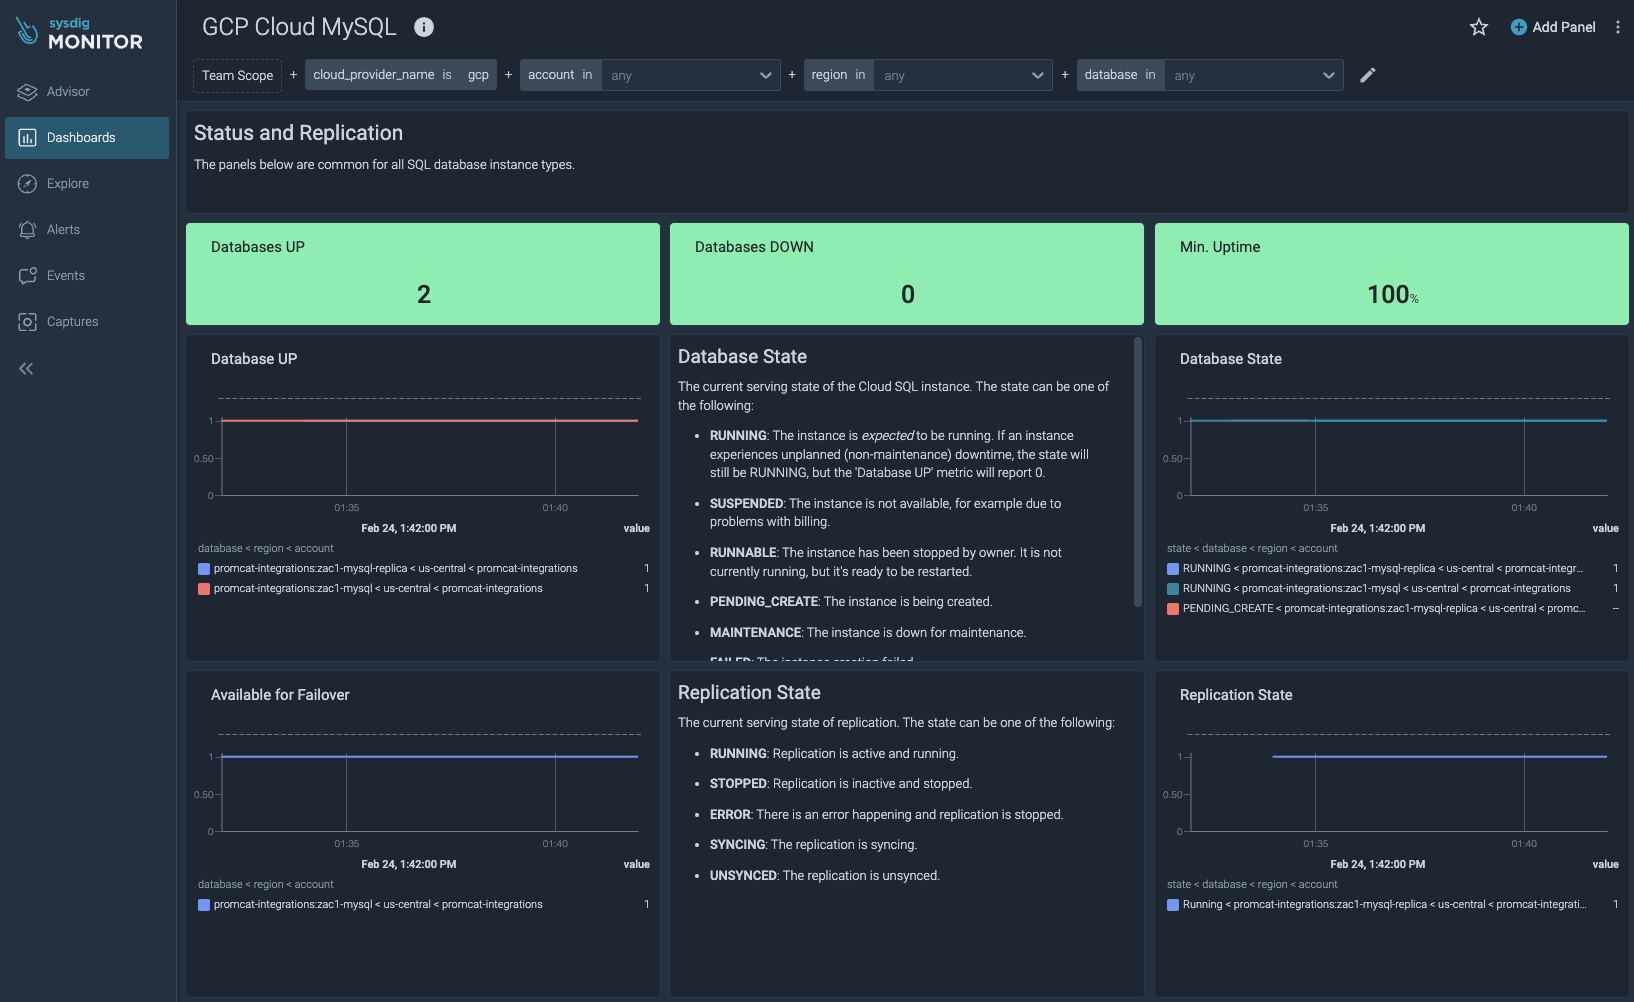
Task: Open the Dashboards sidebar icon
Action: (27, 138)
